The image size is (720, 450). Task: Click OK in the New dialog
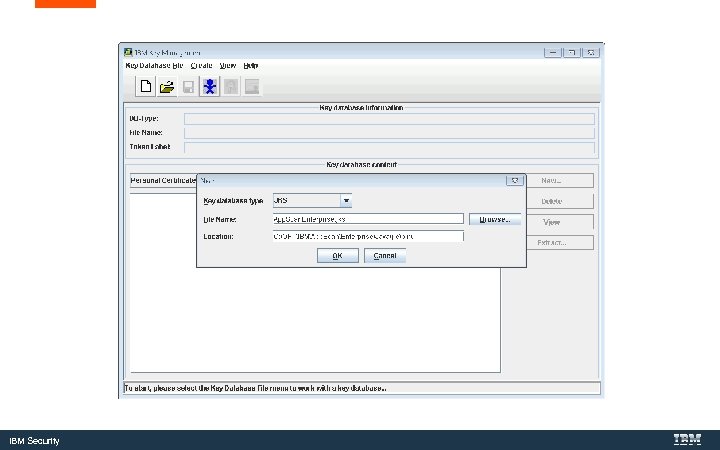point(338,256)
